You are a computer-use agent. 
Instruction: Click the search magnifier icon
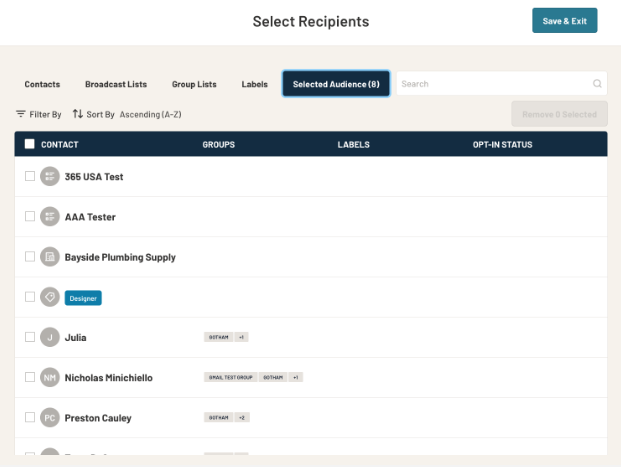pos(597,84)
